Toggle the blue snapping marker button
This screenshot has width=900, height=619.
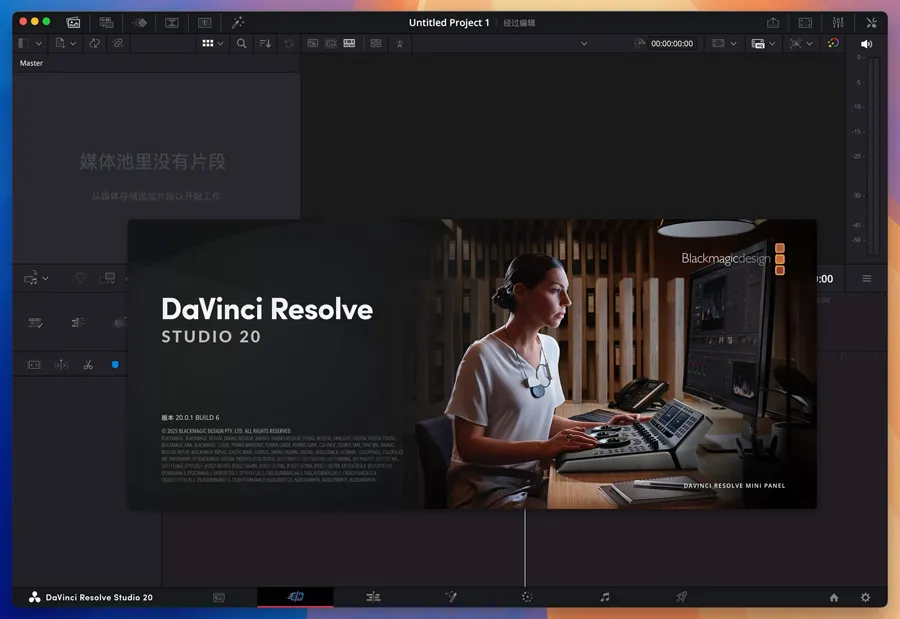click(115, 365)
